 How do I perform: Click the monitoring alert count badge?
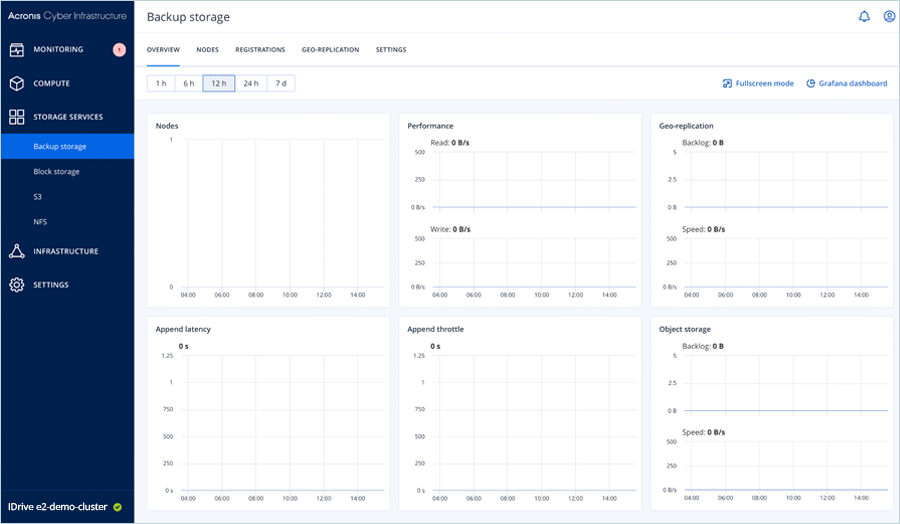point(119,50)
